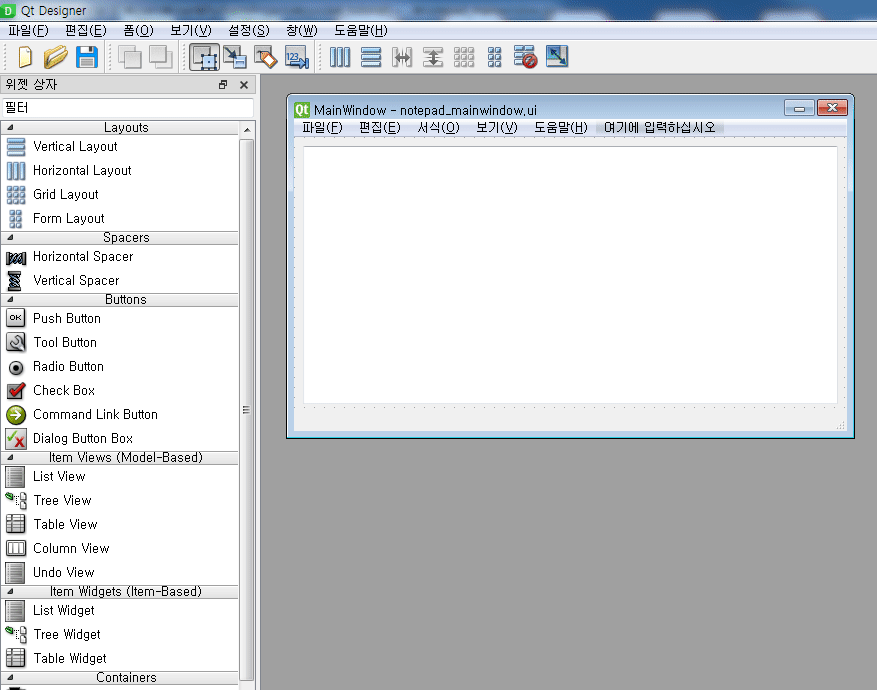Open 서식(O) menu in the MainWindow form
Viewport: 877px width, 690px height.
click(x=438, y=128)
